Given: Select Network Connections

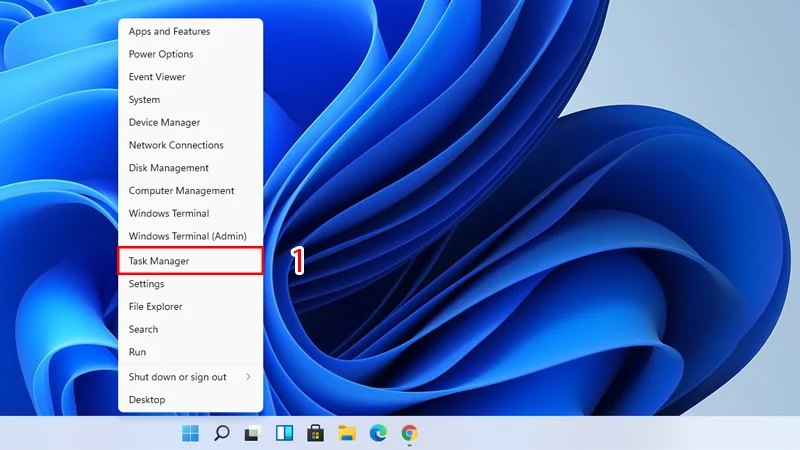Looking at the screenshot, I should coord(190,145).
